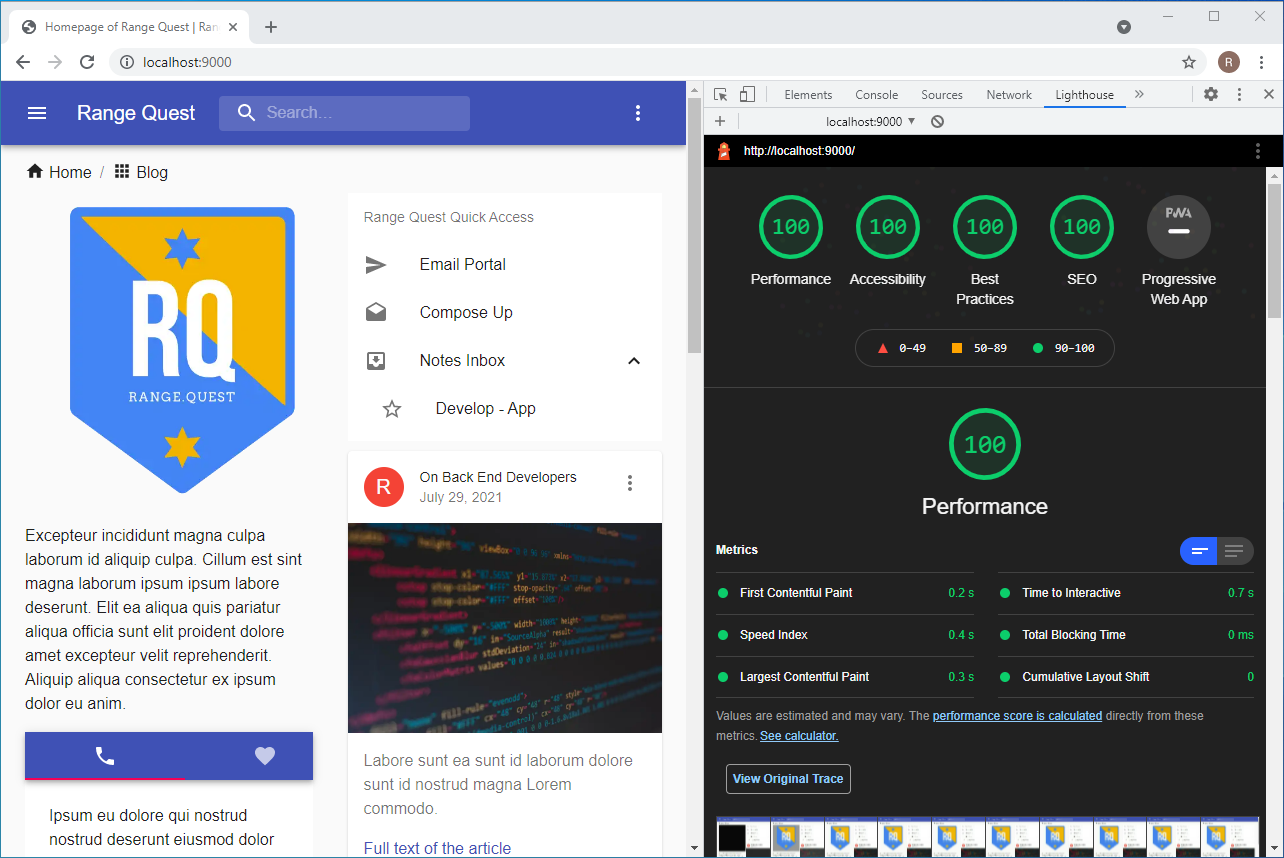Image resolution: width=1284 pixels, height=858 pixels.
Task: Open a new browser tab
Action: [271, 27]
